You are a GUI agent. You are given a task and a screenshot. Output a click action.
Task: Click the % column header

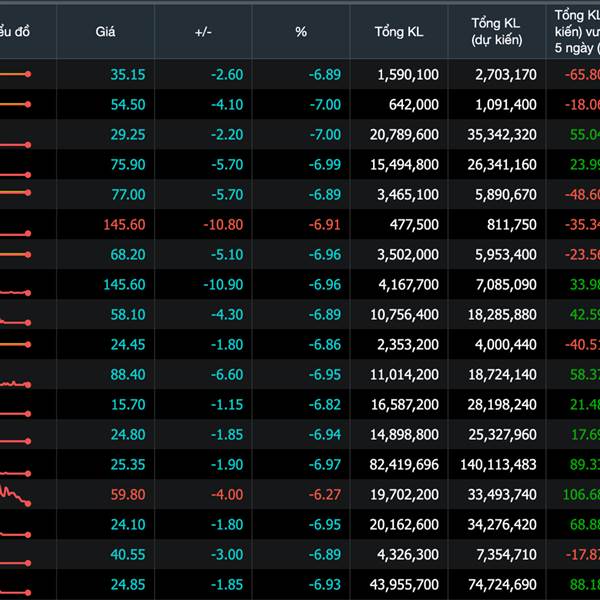pyautogui.click(x=301, y=32)
